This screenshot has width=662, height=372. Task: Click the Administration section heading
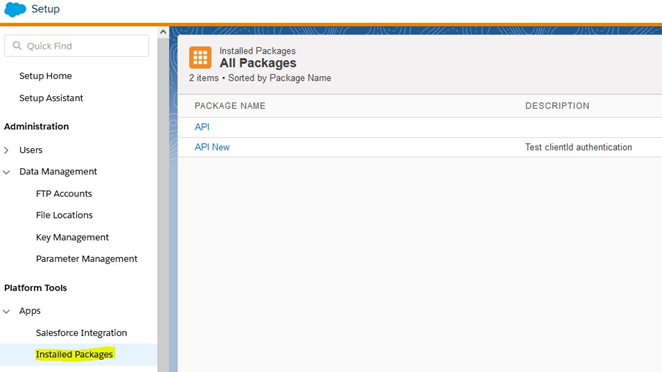click(36, 126)
